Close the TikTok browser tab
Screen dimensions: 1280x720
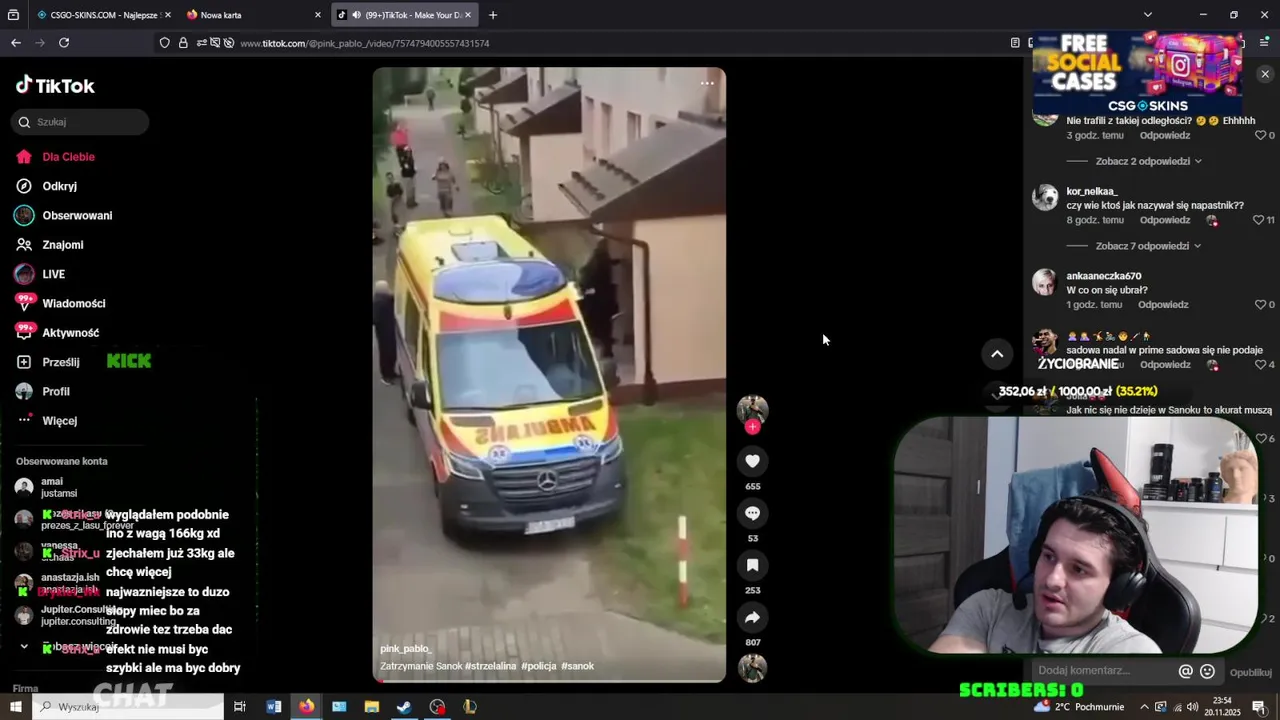pos(467,15)
